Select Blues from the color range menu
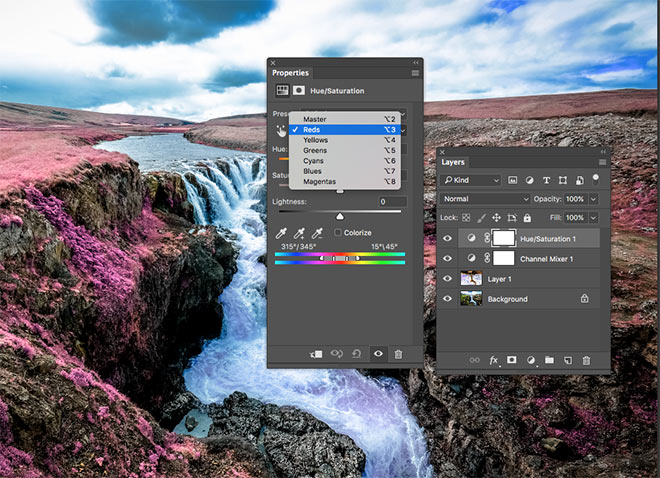 (x=345, y=171)
